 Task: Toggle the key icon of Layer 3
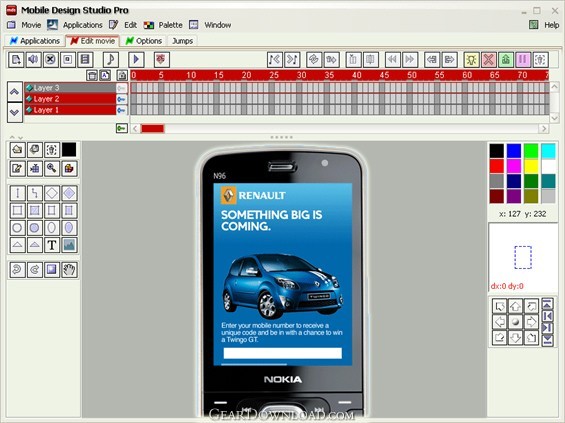122,88
